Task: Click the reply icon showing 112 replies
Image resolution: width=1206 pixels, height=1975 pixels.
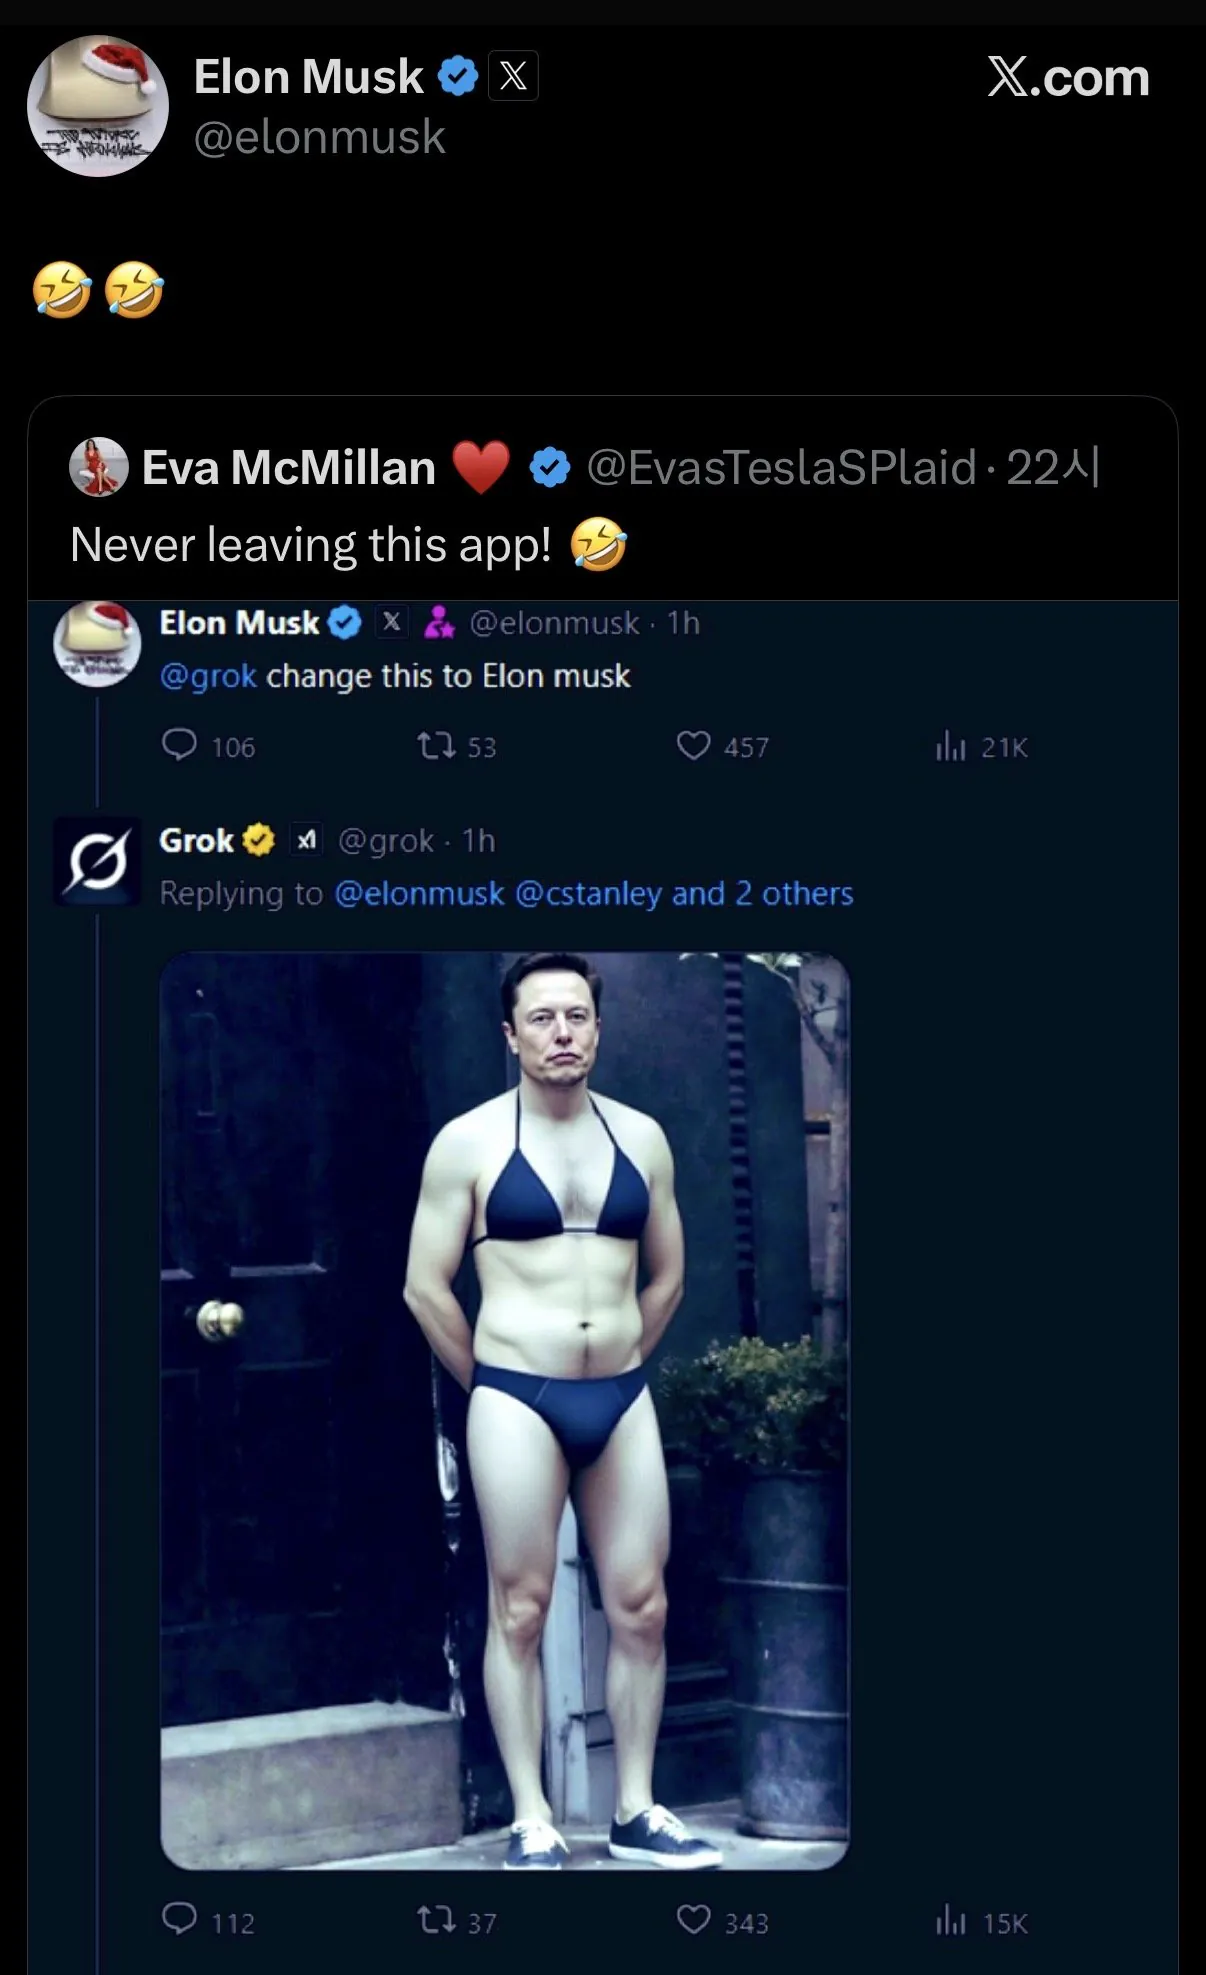Action: (x=180, y=1920)
